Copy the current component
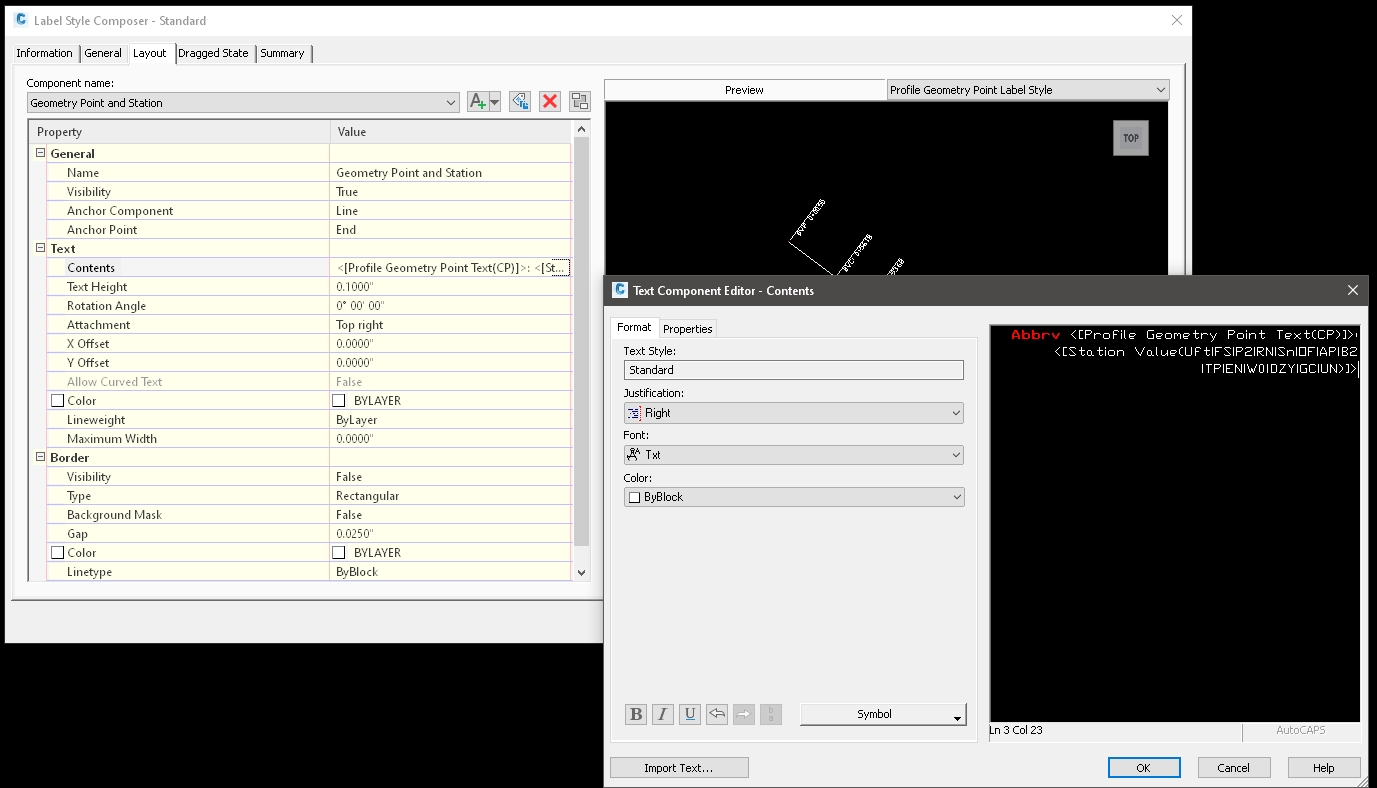This screenshot has height=788, width=1377. click(579, 101)
